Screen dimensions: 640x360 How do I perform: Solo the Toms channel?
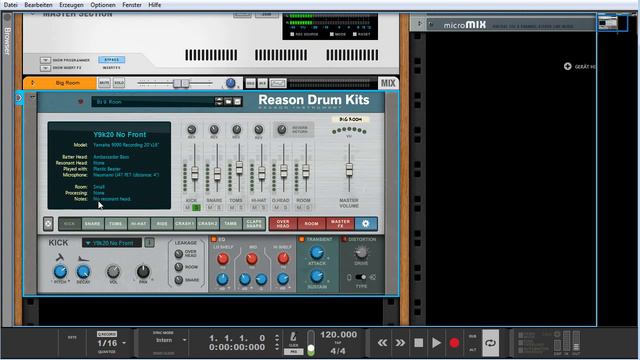(x=241, y=208)
